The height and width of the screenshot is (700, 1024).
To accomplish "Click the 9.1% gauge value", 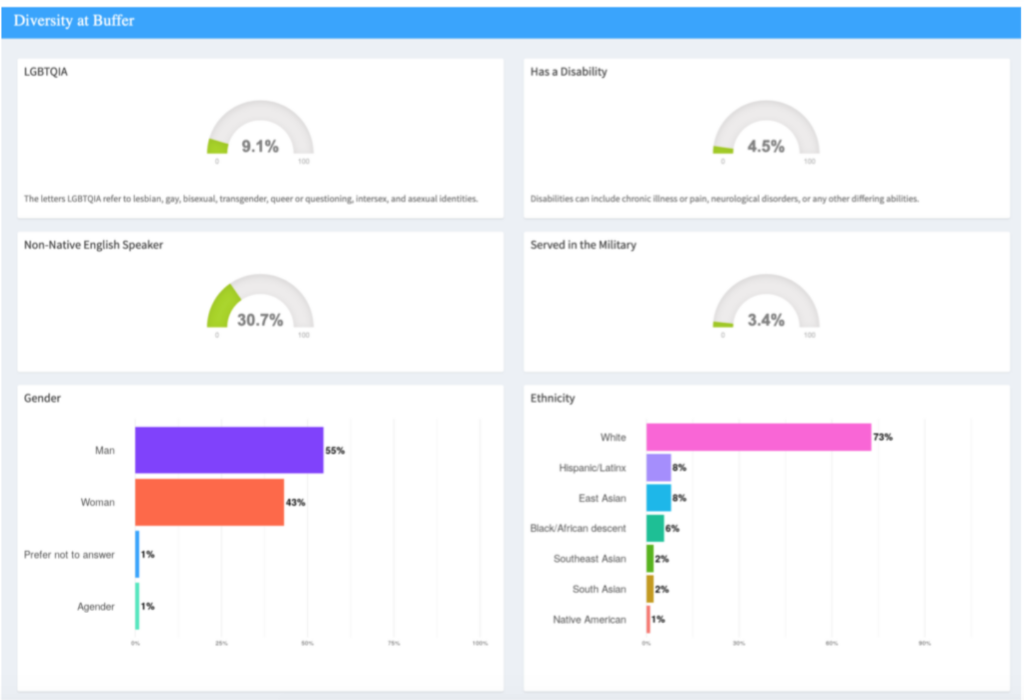I will coord(260,146).
